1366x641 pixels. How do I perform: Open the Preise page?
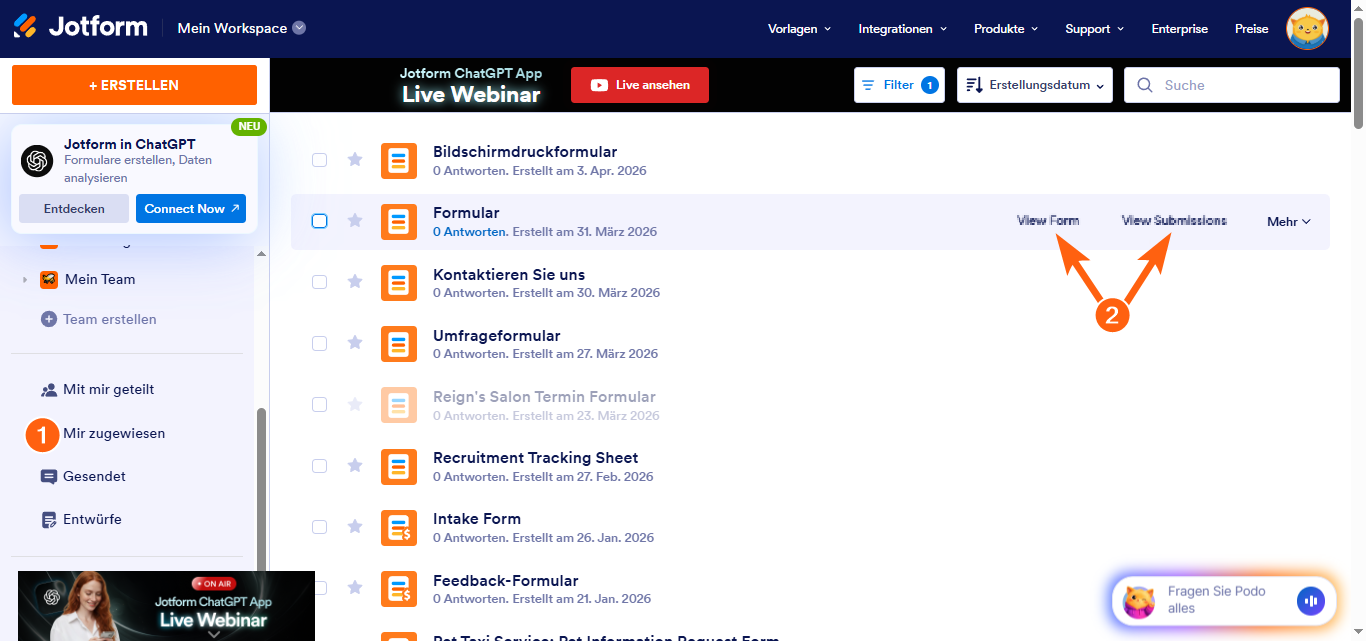[1251, 29]
